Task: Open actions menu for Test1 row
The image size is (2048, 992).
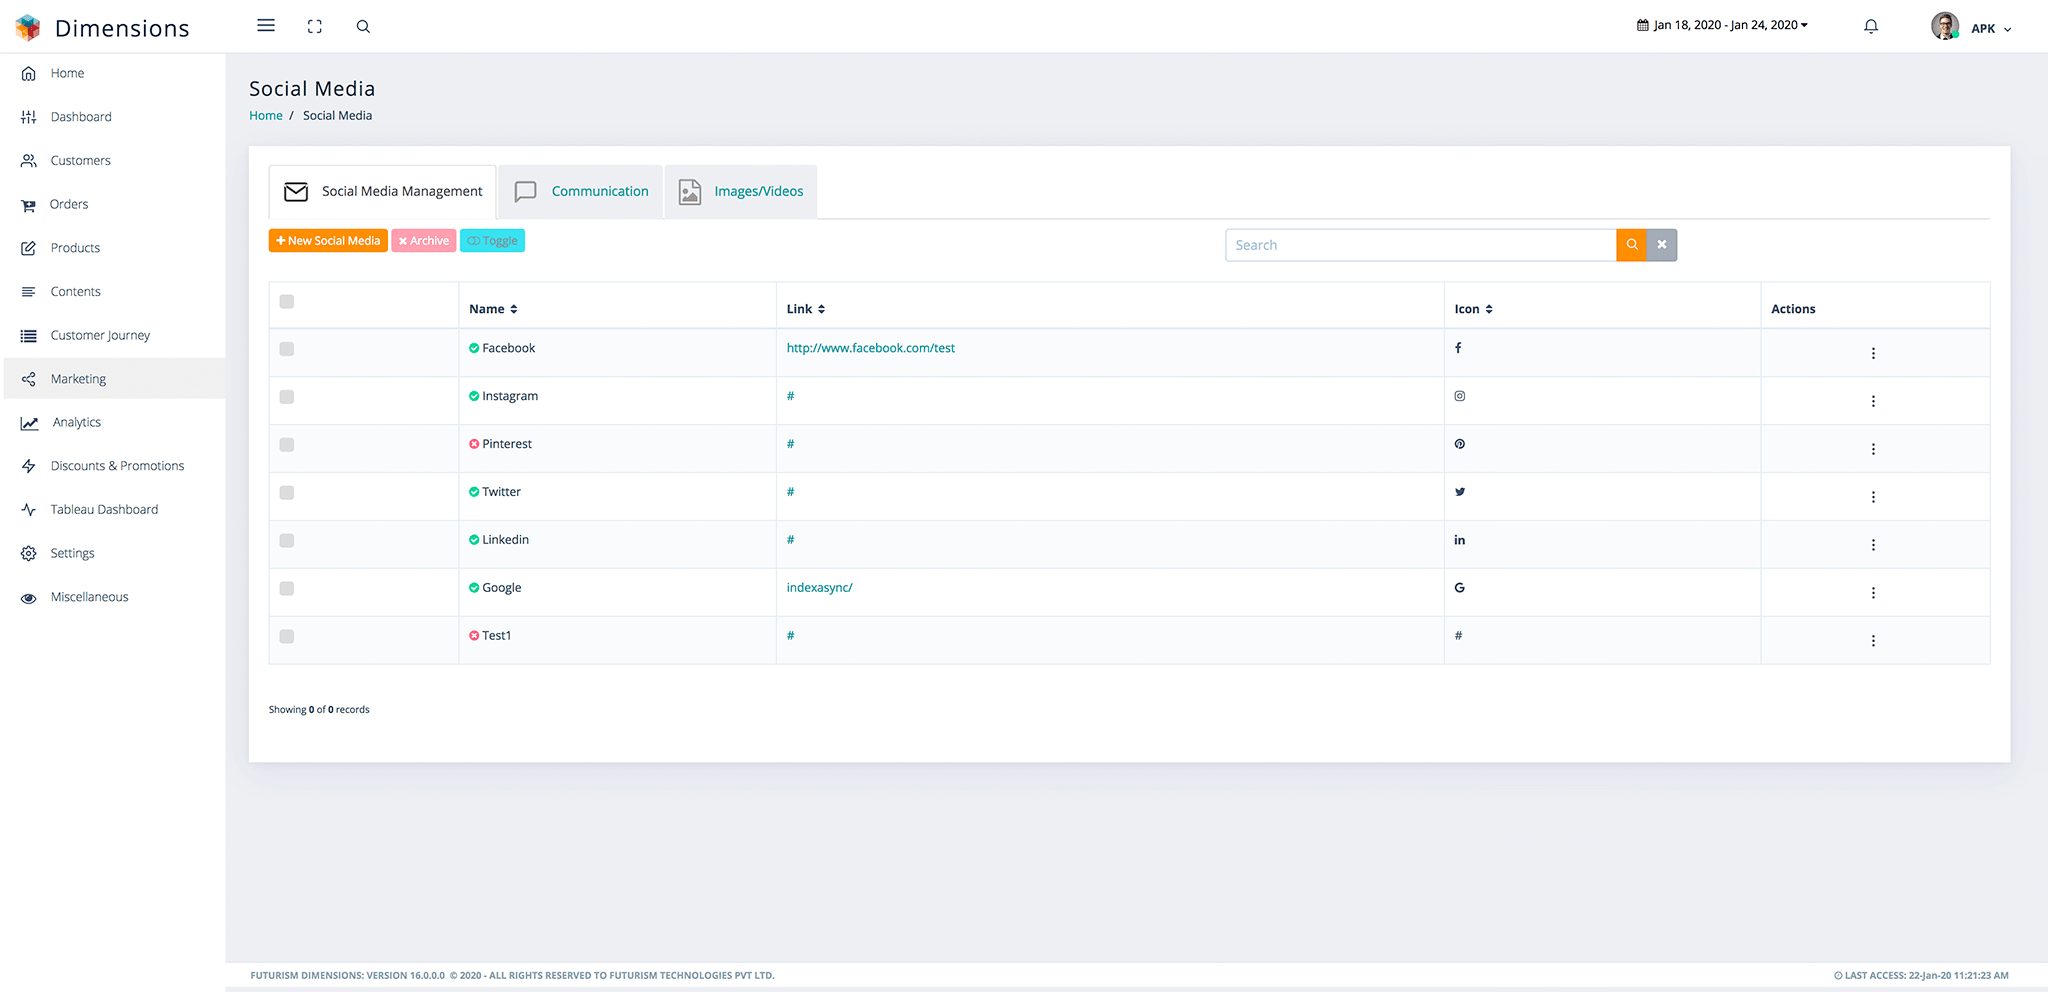Action: click(1873, 641)
